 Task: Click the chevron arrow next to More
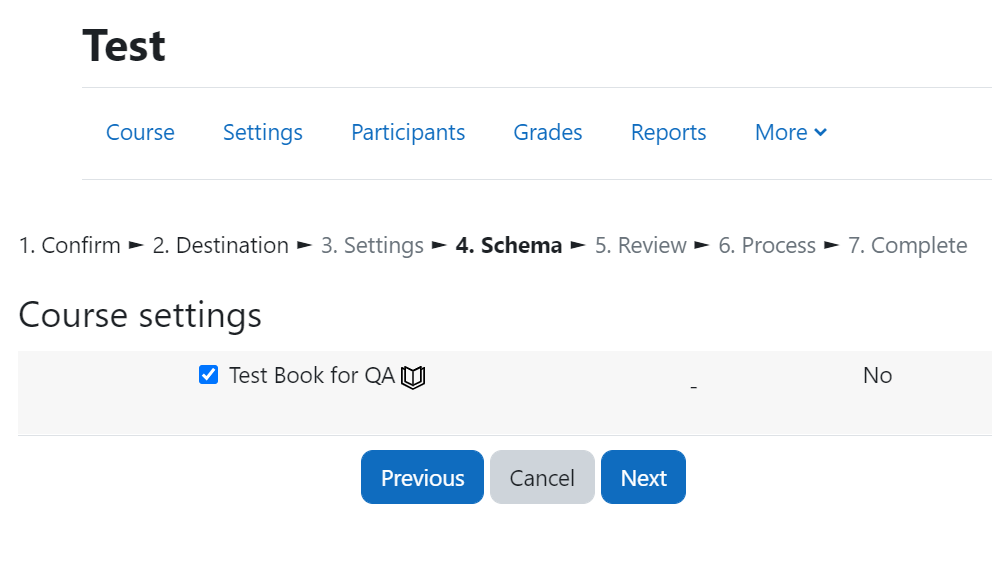coord(821,132)
